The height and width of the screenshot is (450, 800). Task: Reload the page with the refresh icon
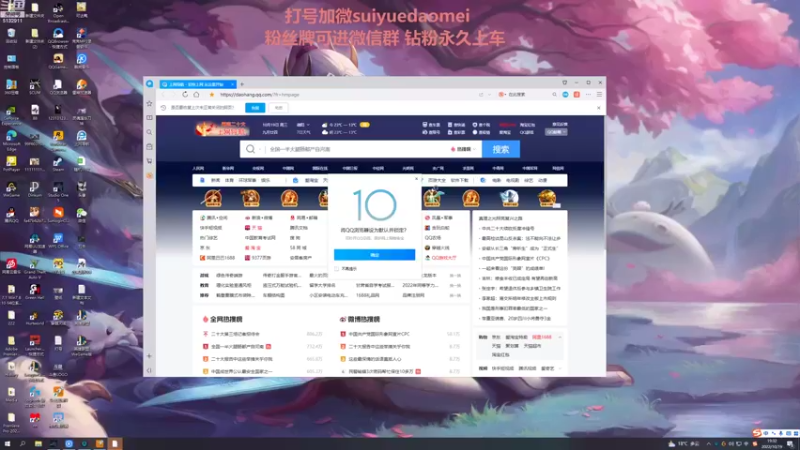pos(185,94)
